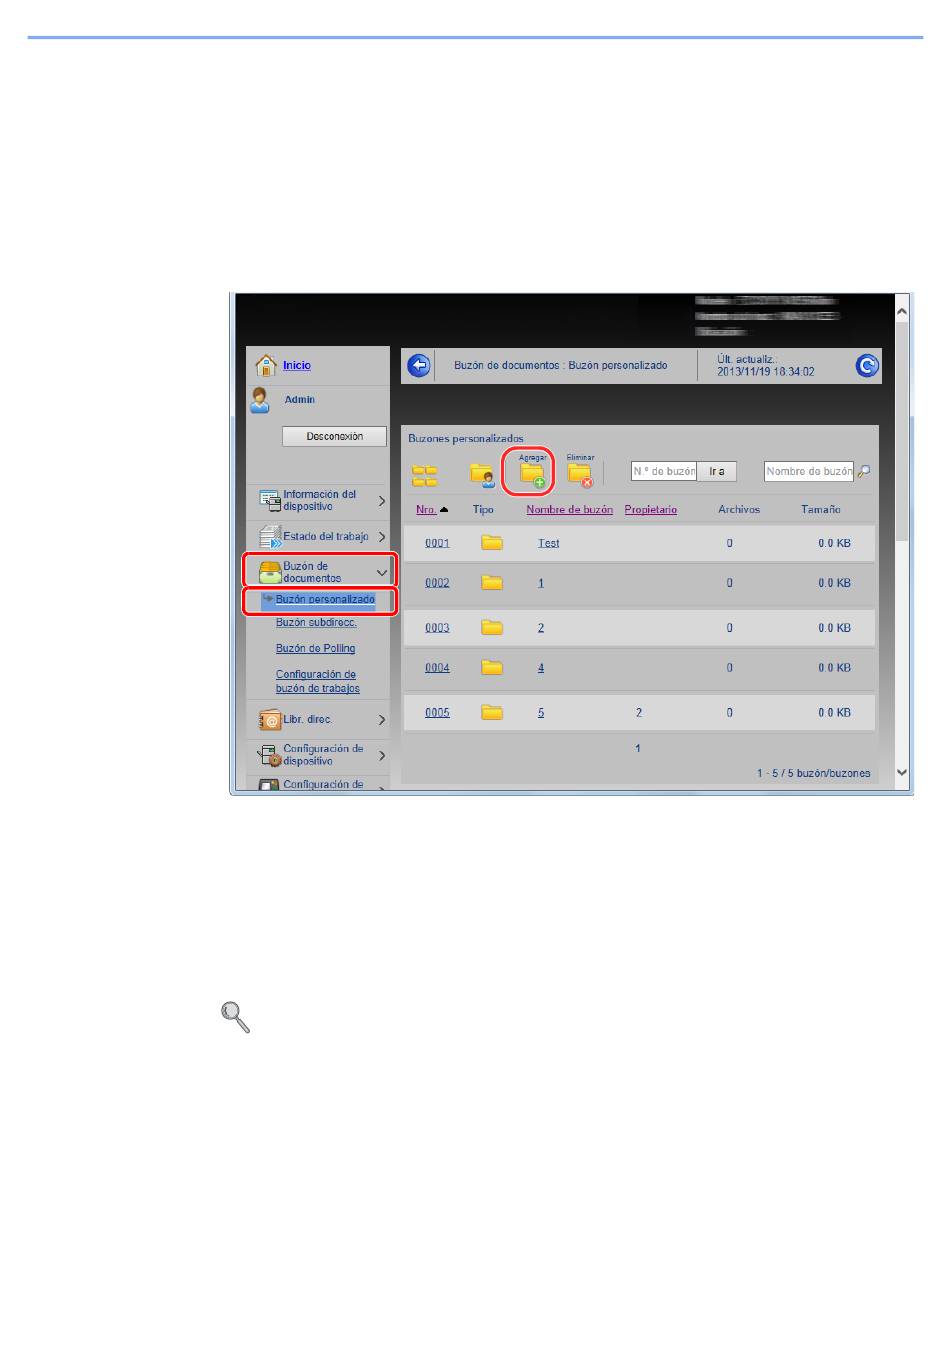The image size is (950, 1370).
Task: Click folder icon for box 0001
Action: pyautogui.click(x=491, y=543)
